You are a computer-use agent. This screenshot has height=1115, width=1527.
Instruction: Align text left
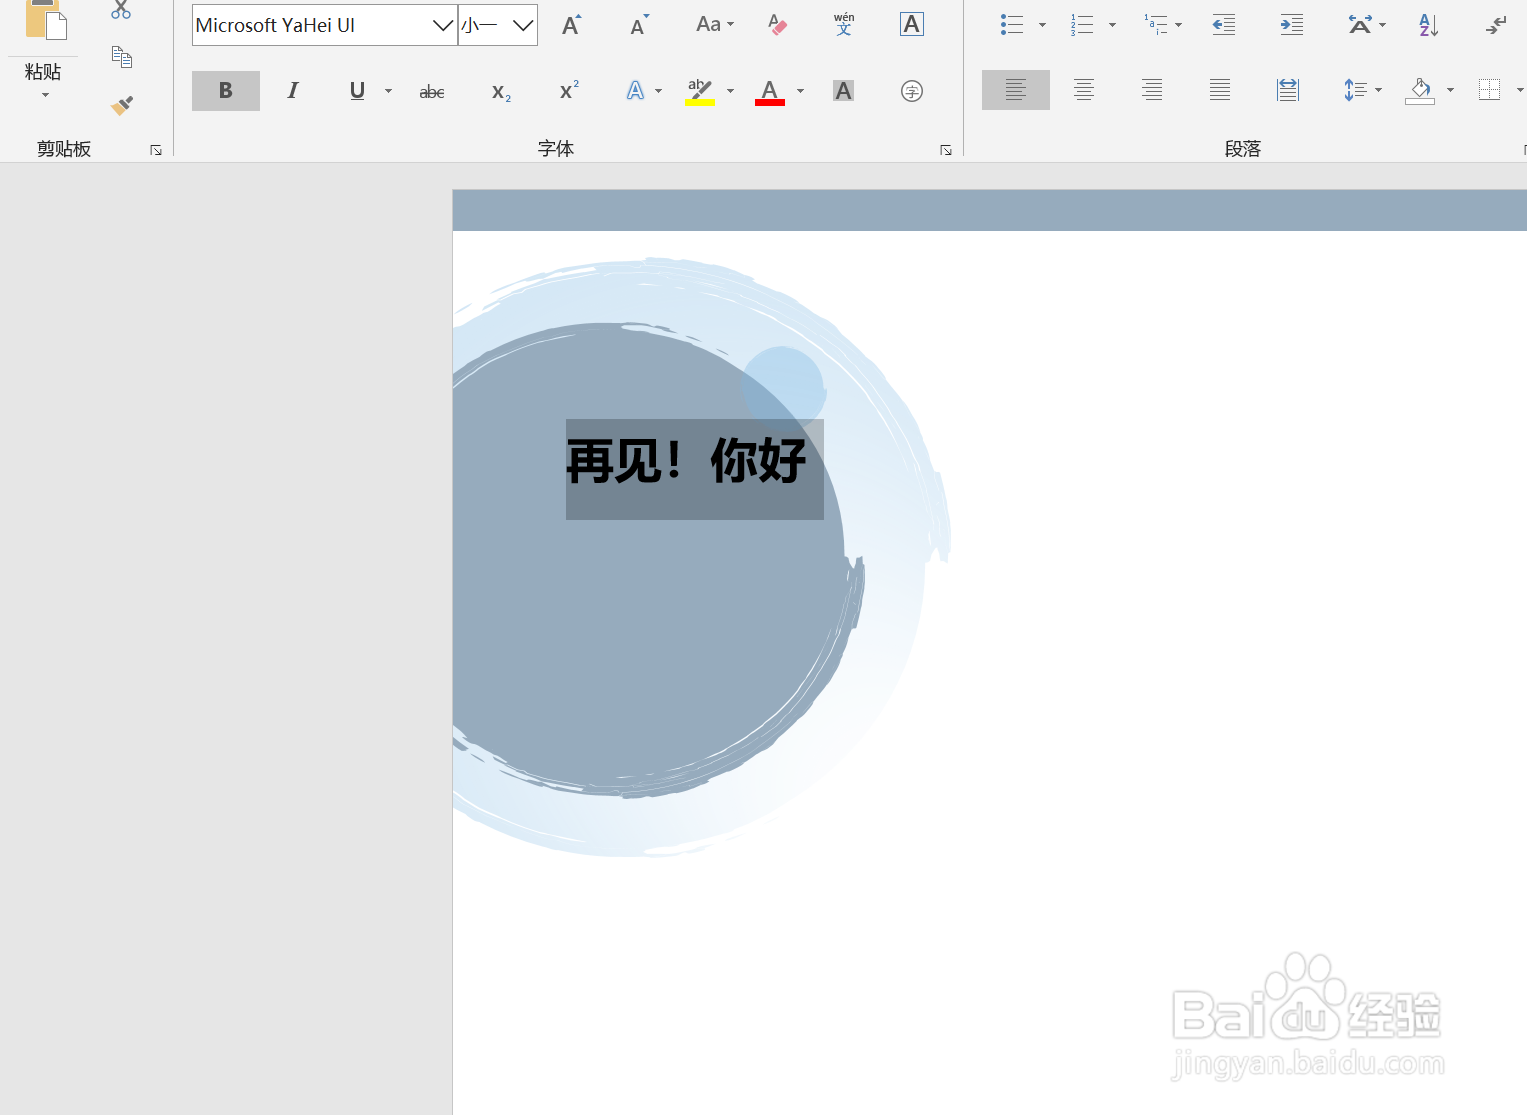[1016, 90]
